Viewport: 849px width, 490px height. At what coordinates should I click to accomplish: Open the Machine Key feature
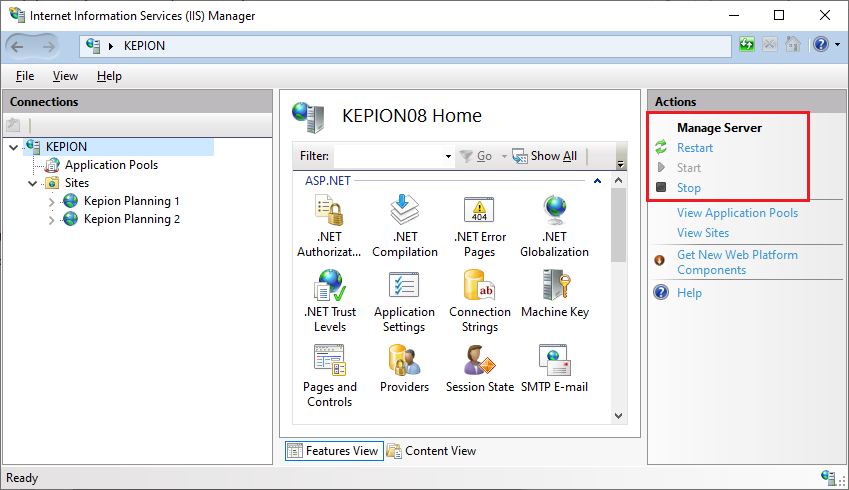555,293
